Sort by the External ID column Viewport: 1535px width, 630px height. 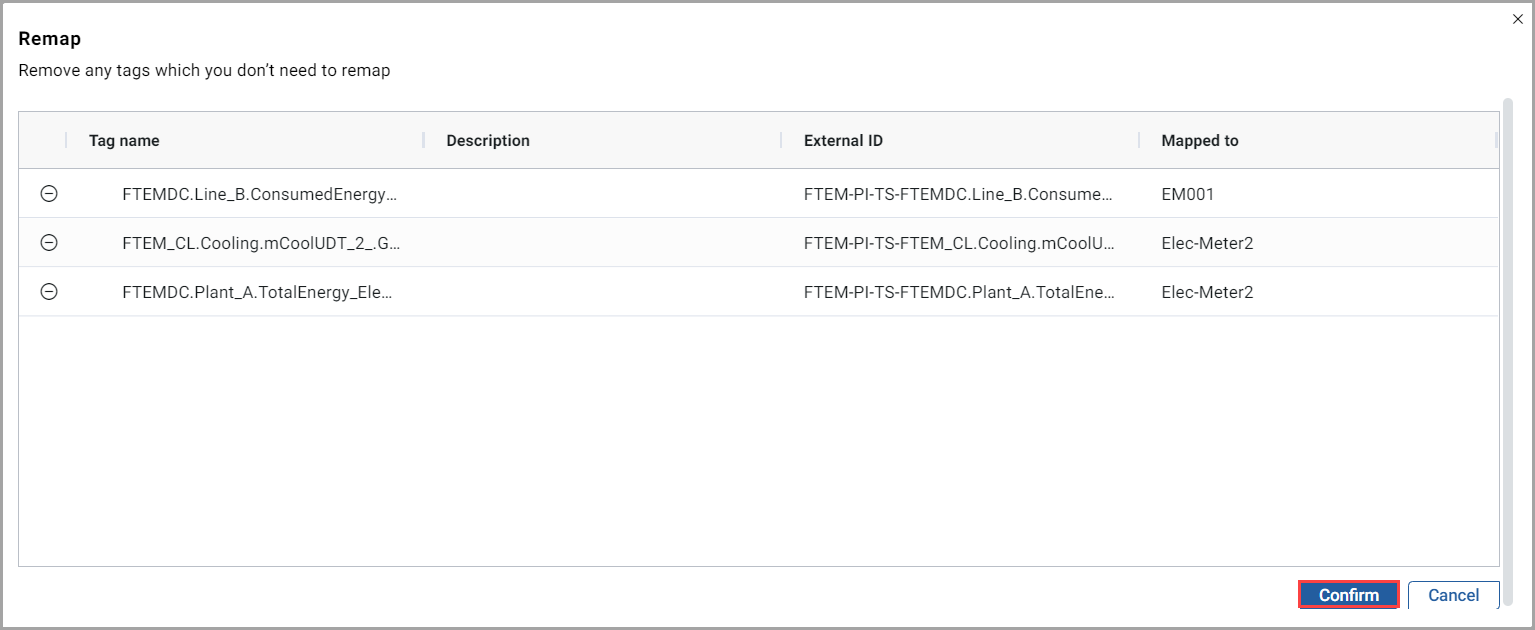843,141
